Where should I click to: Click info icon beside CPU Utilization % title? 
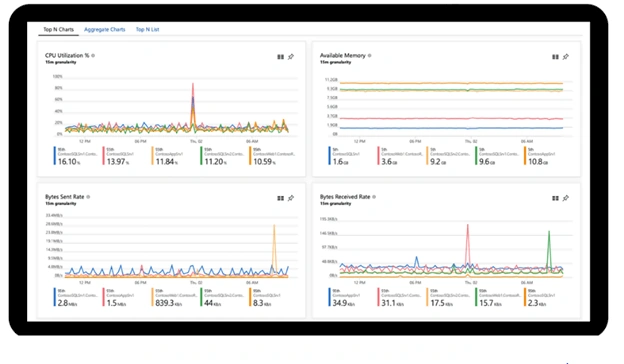point(93,56)
